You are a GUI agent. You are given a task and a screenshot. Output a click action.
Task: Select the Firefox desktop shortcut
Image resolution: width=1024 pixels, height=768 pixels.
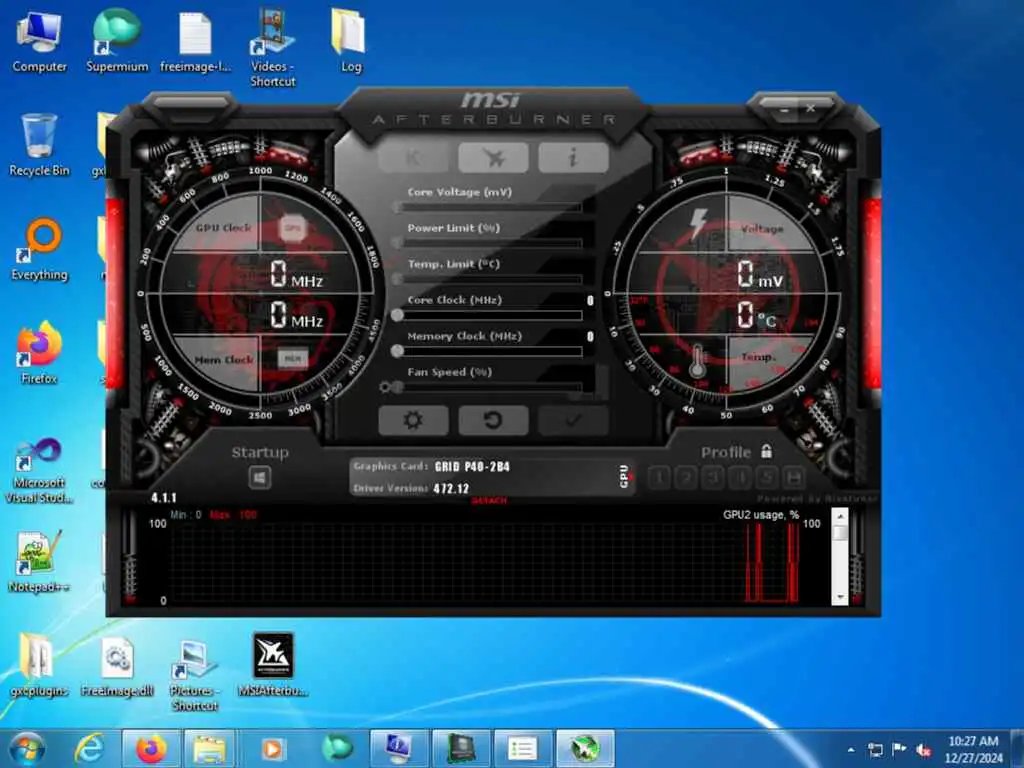pos(39,353)
